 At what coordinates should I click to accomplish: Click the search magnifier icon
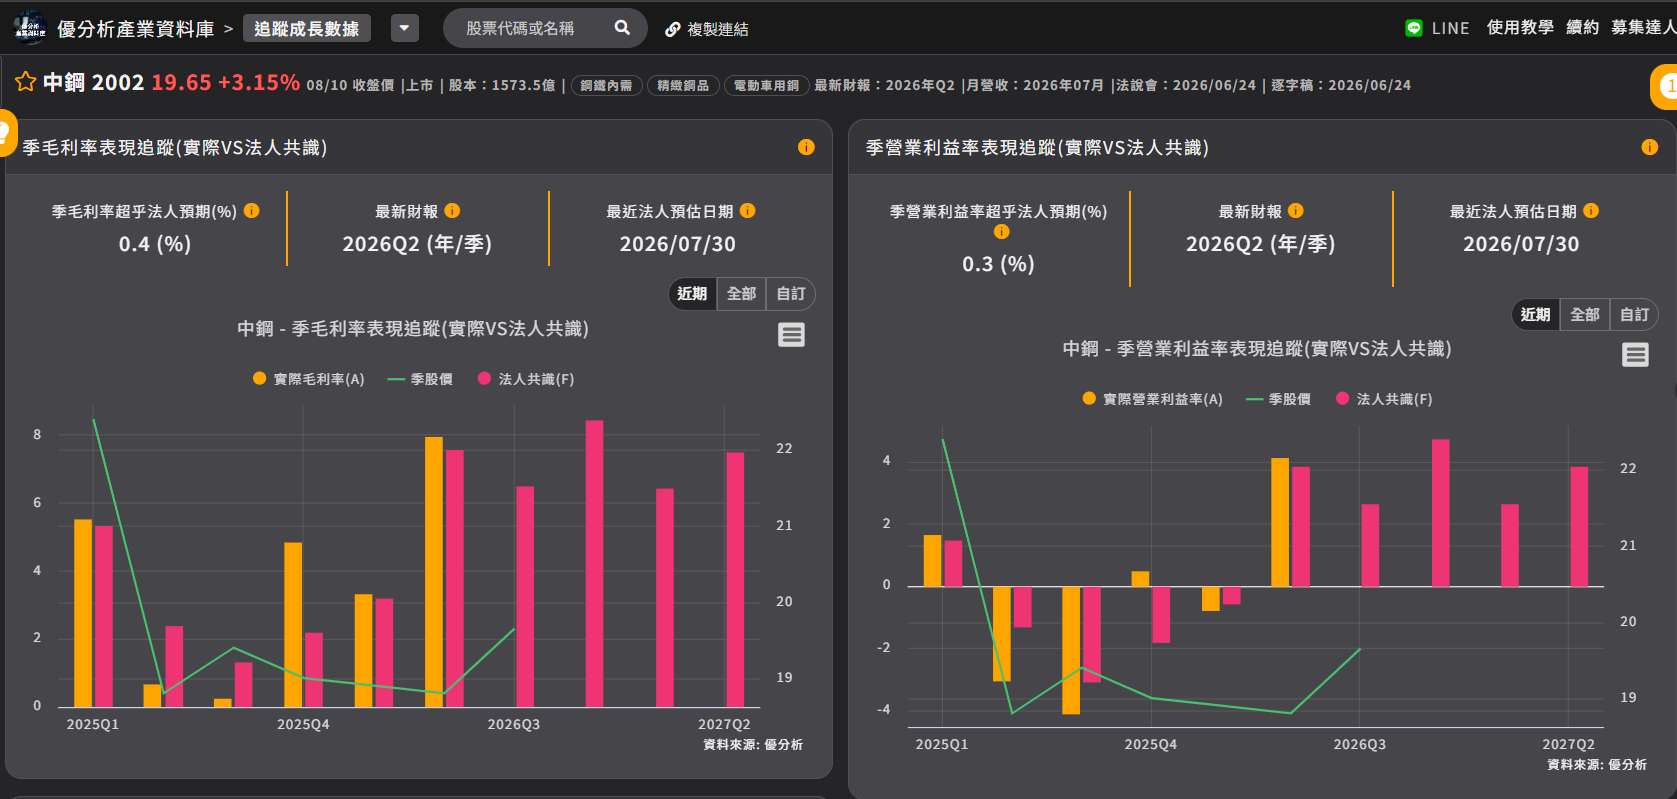point(622,28)
